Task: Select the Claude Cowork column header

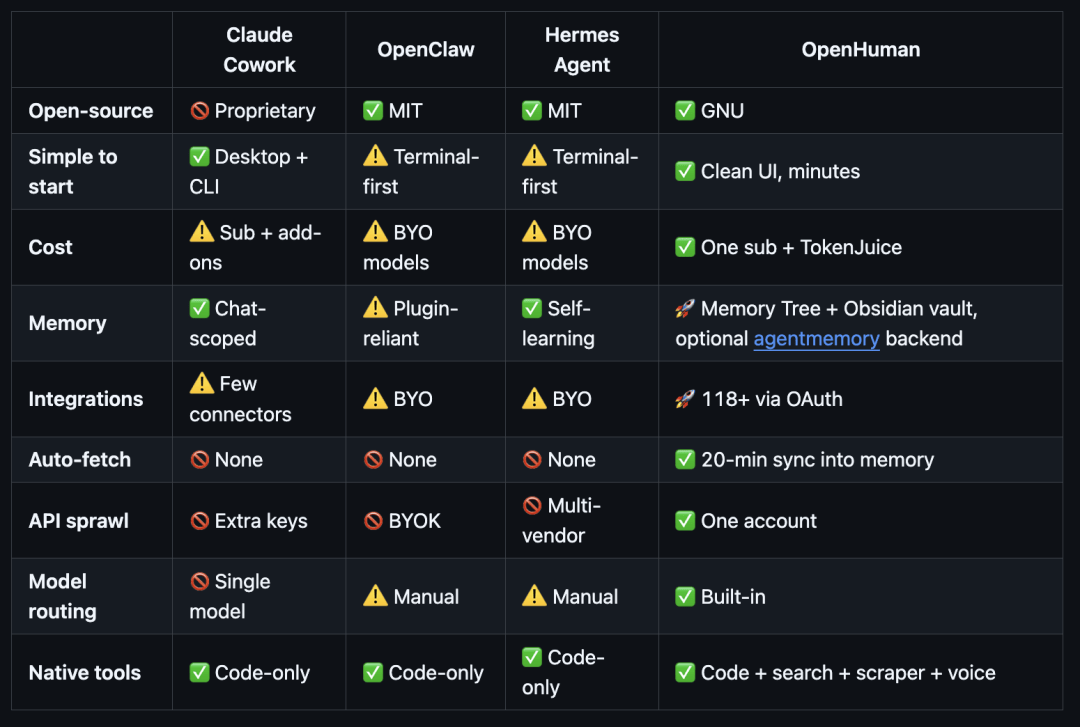Action: coord(259,50)
